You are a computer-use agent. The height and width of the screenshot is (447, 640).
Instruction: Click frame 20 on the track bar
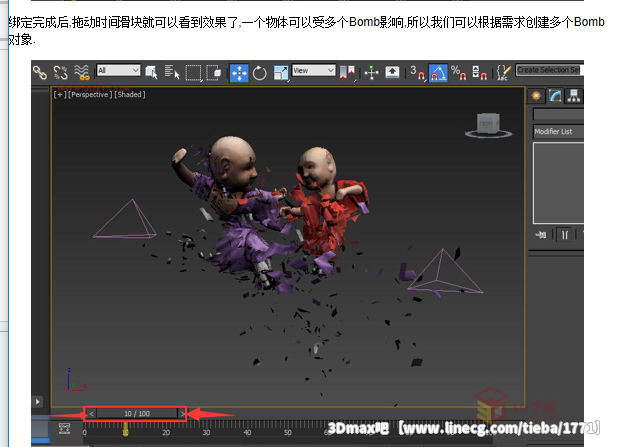[x=166, y=433]
